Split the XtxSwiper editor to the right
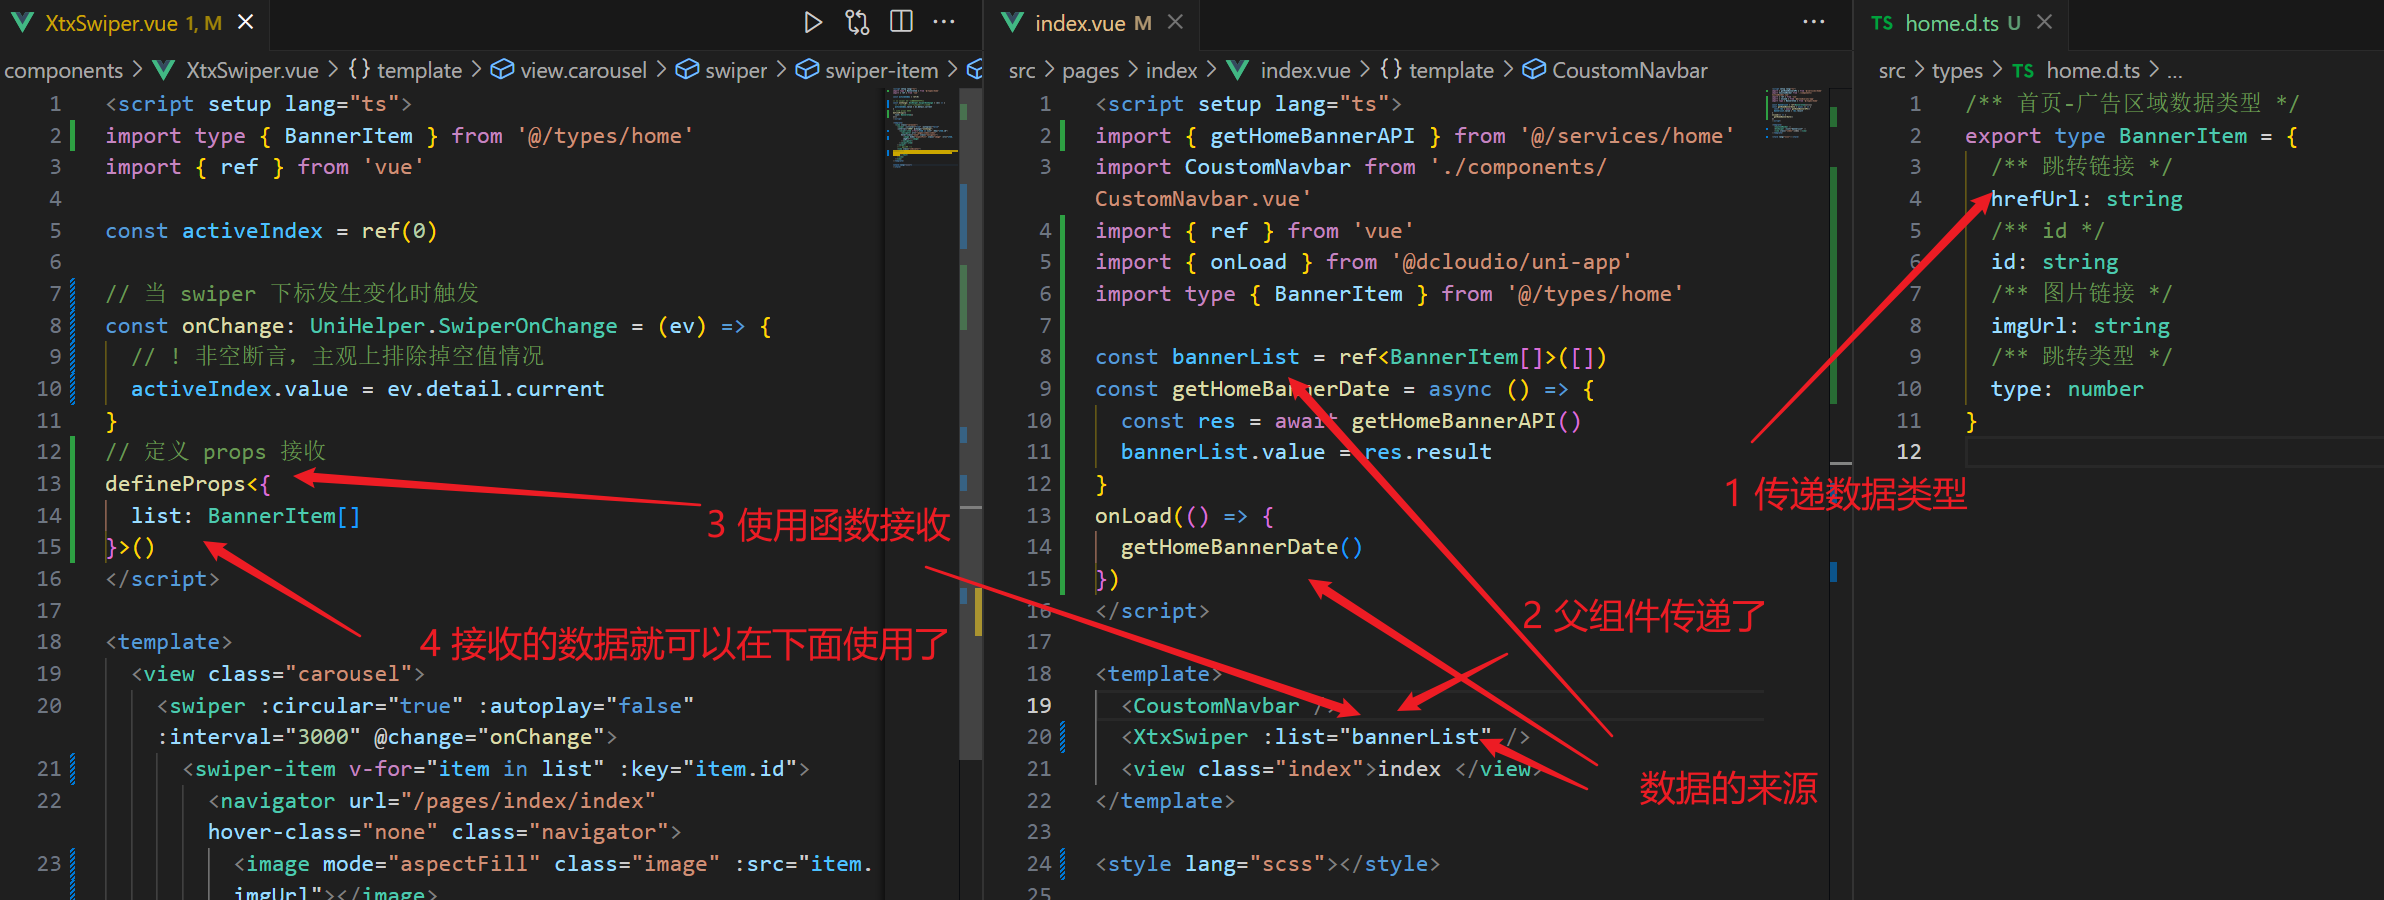This screenshot has height=900, width=2384. point(901,22)
